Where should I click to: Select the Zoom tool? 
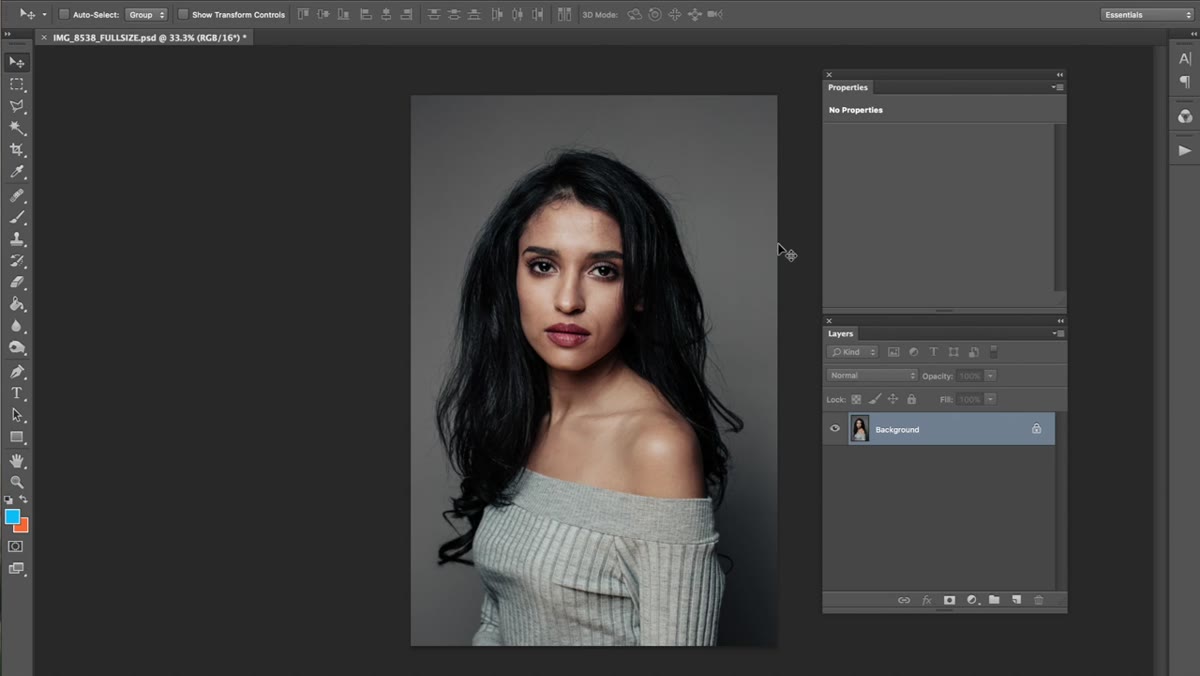click(x=17, y=482)
